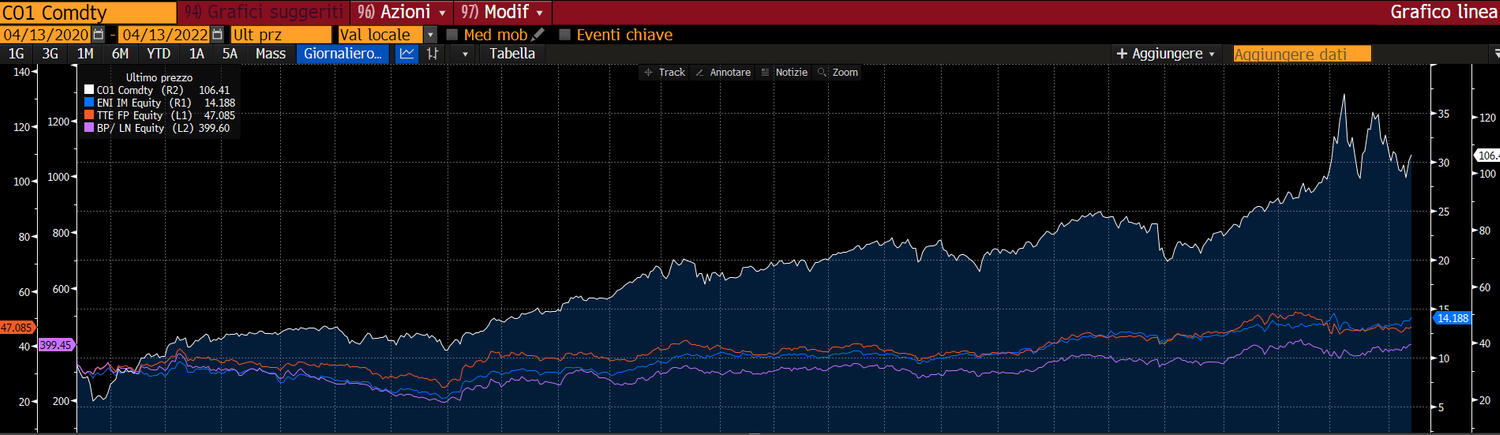1500x435 pixels.
Task: Click the 106.4 white axis price tag
Action: [x=1486, y=155]
